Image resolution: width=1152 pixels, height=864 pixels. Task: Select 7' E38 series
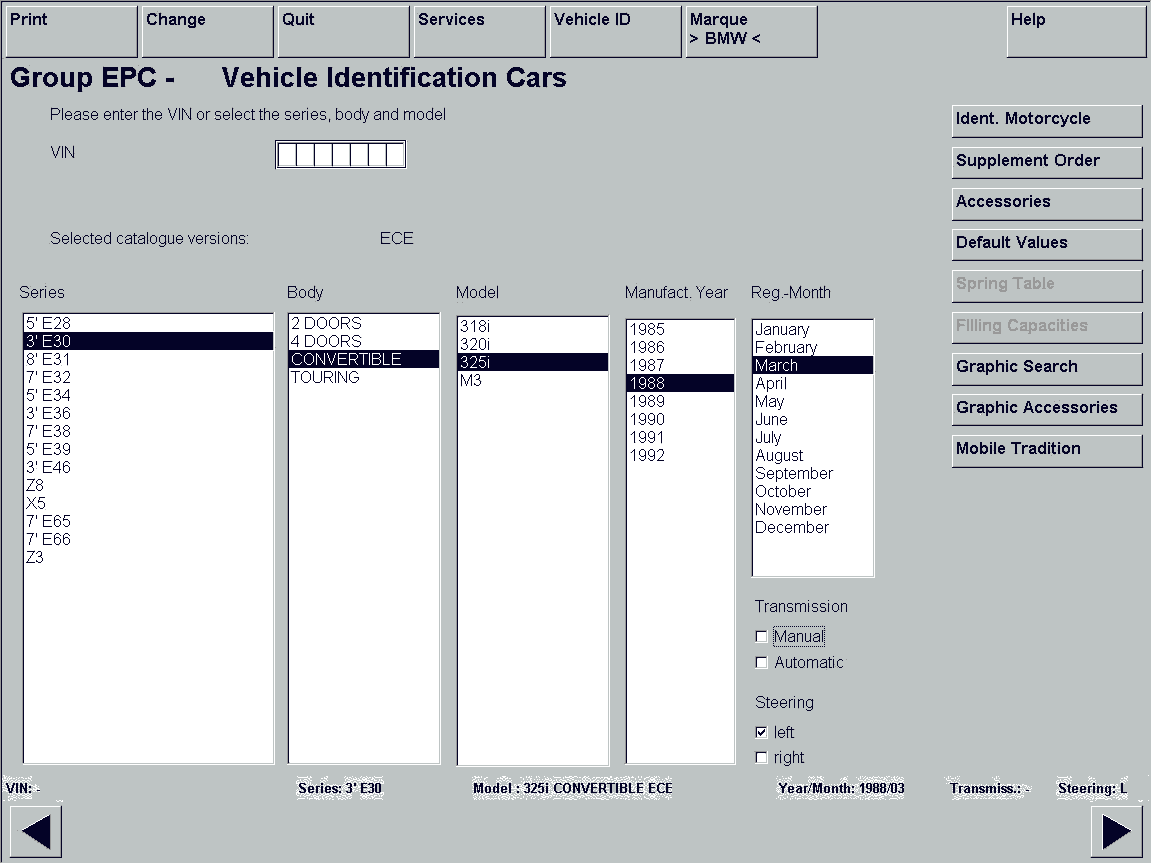pyautogui.click(x=148, y=431)
